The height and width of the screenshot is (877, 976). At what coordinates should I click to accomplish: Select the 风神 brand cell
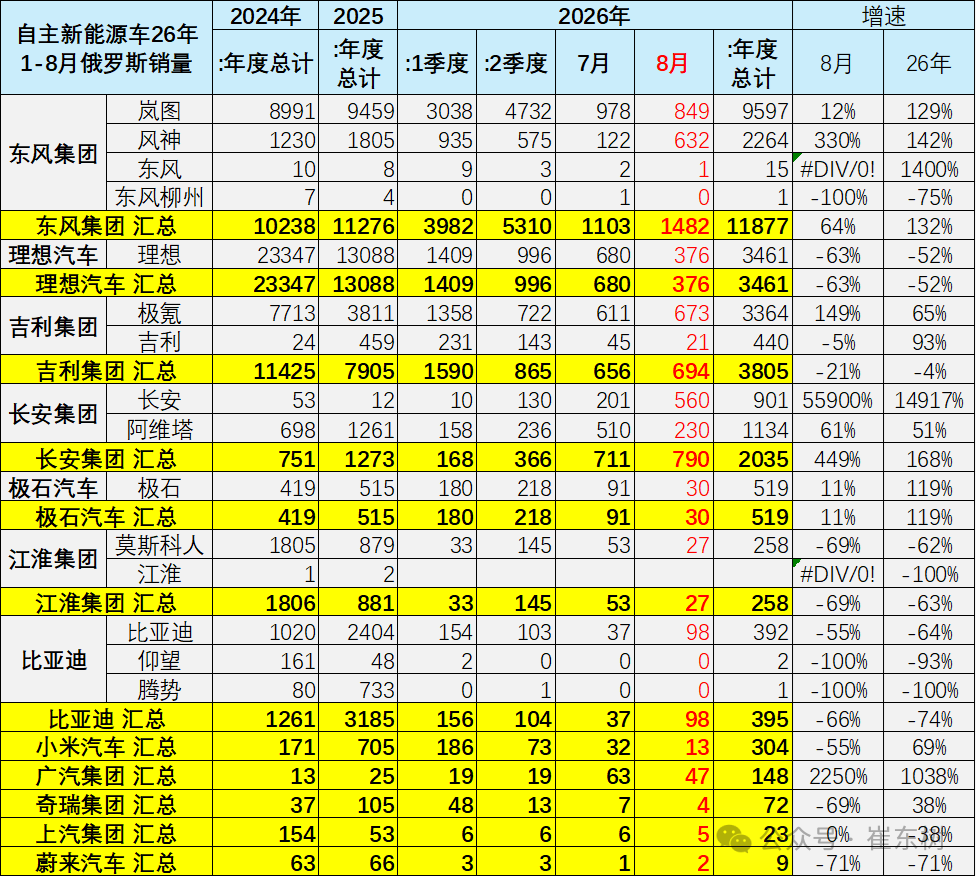[159, 139]
